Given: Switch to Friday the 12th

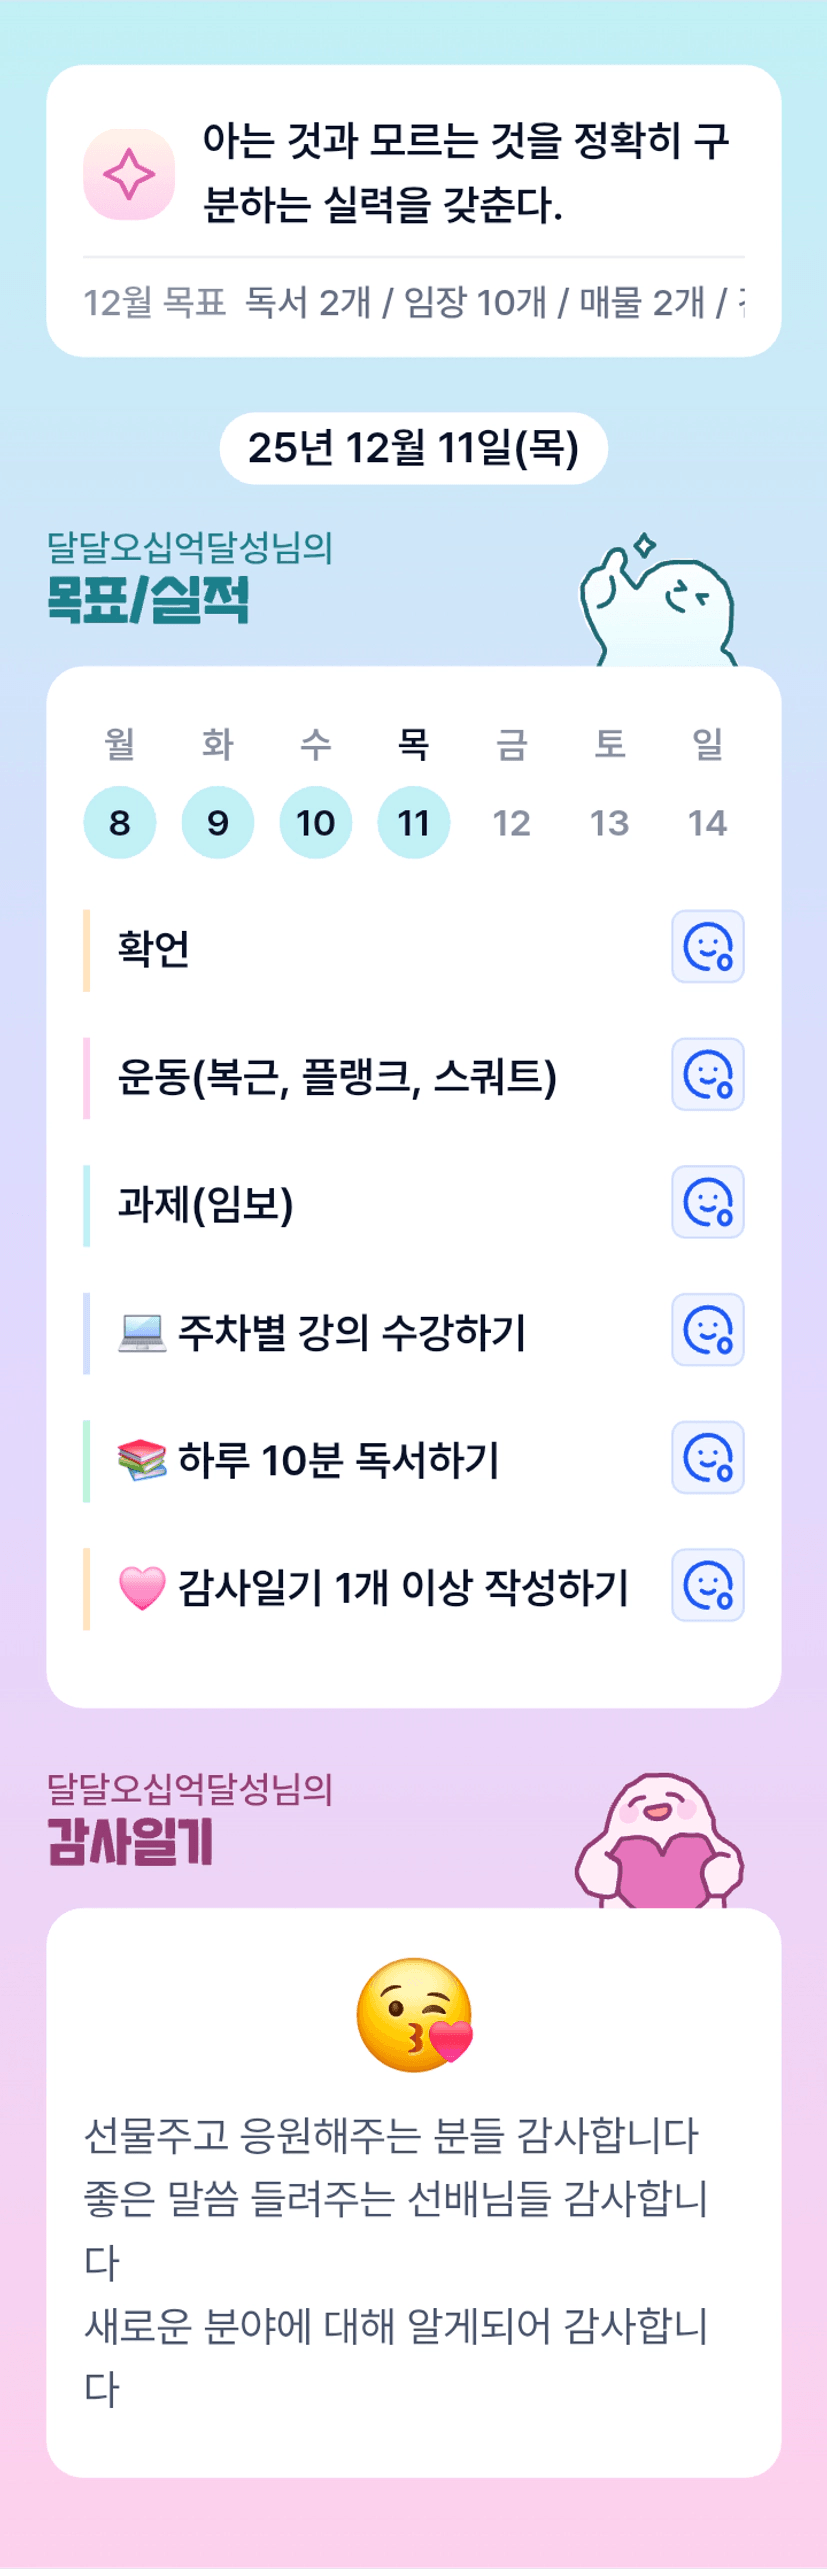Looking at the screenshot, I should tap(511, 823).
